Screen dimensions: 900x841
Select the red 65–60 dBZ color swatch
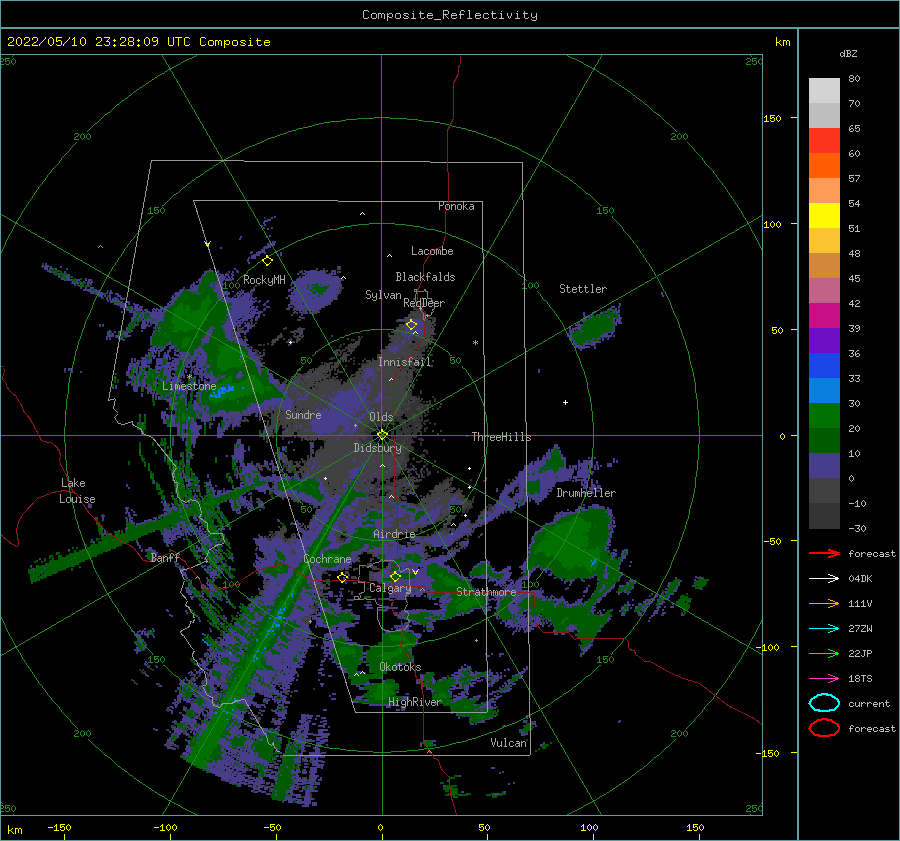tap(824, 141)
